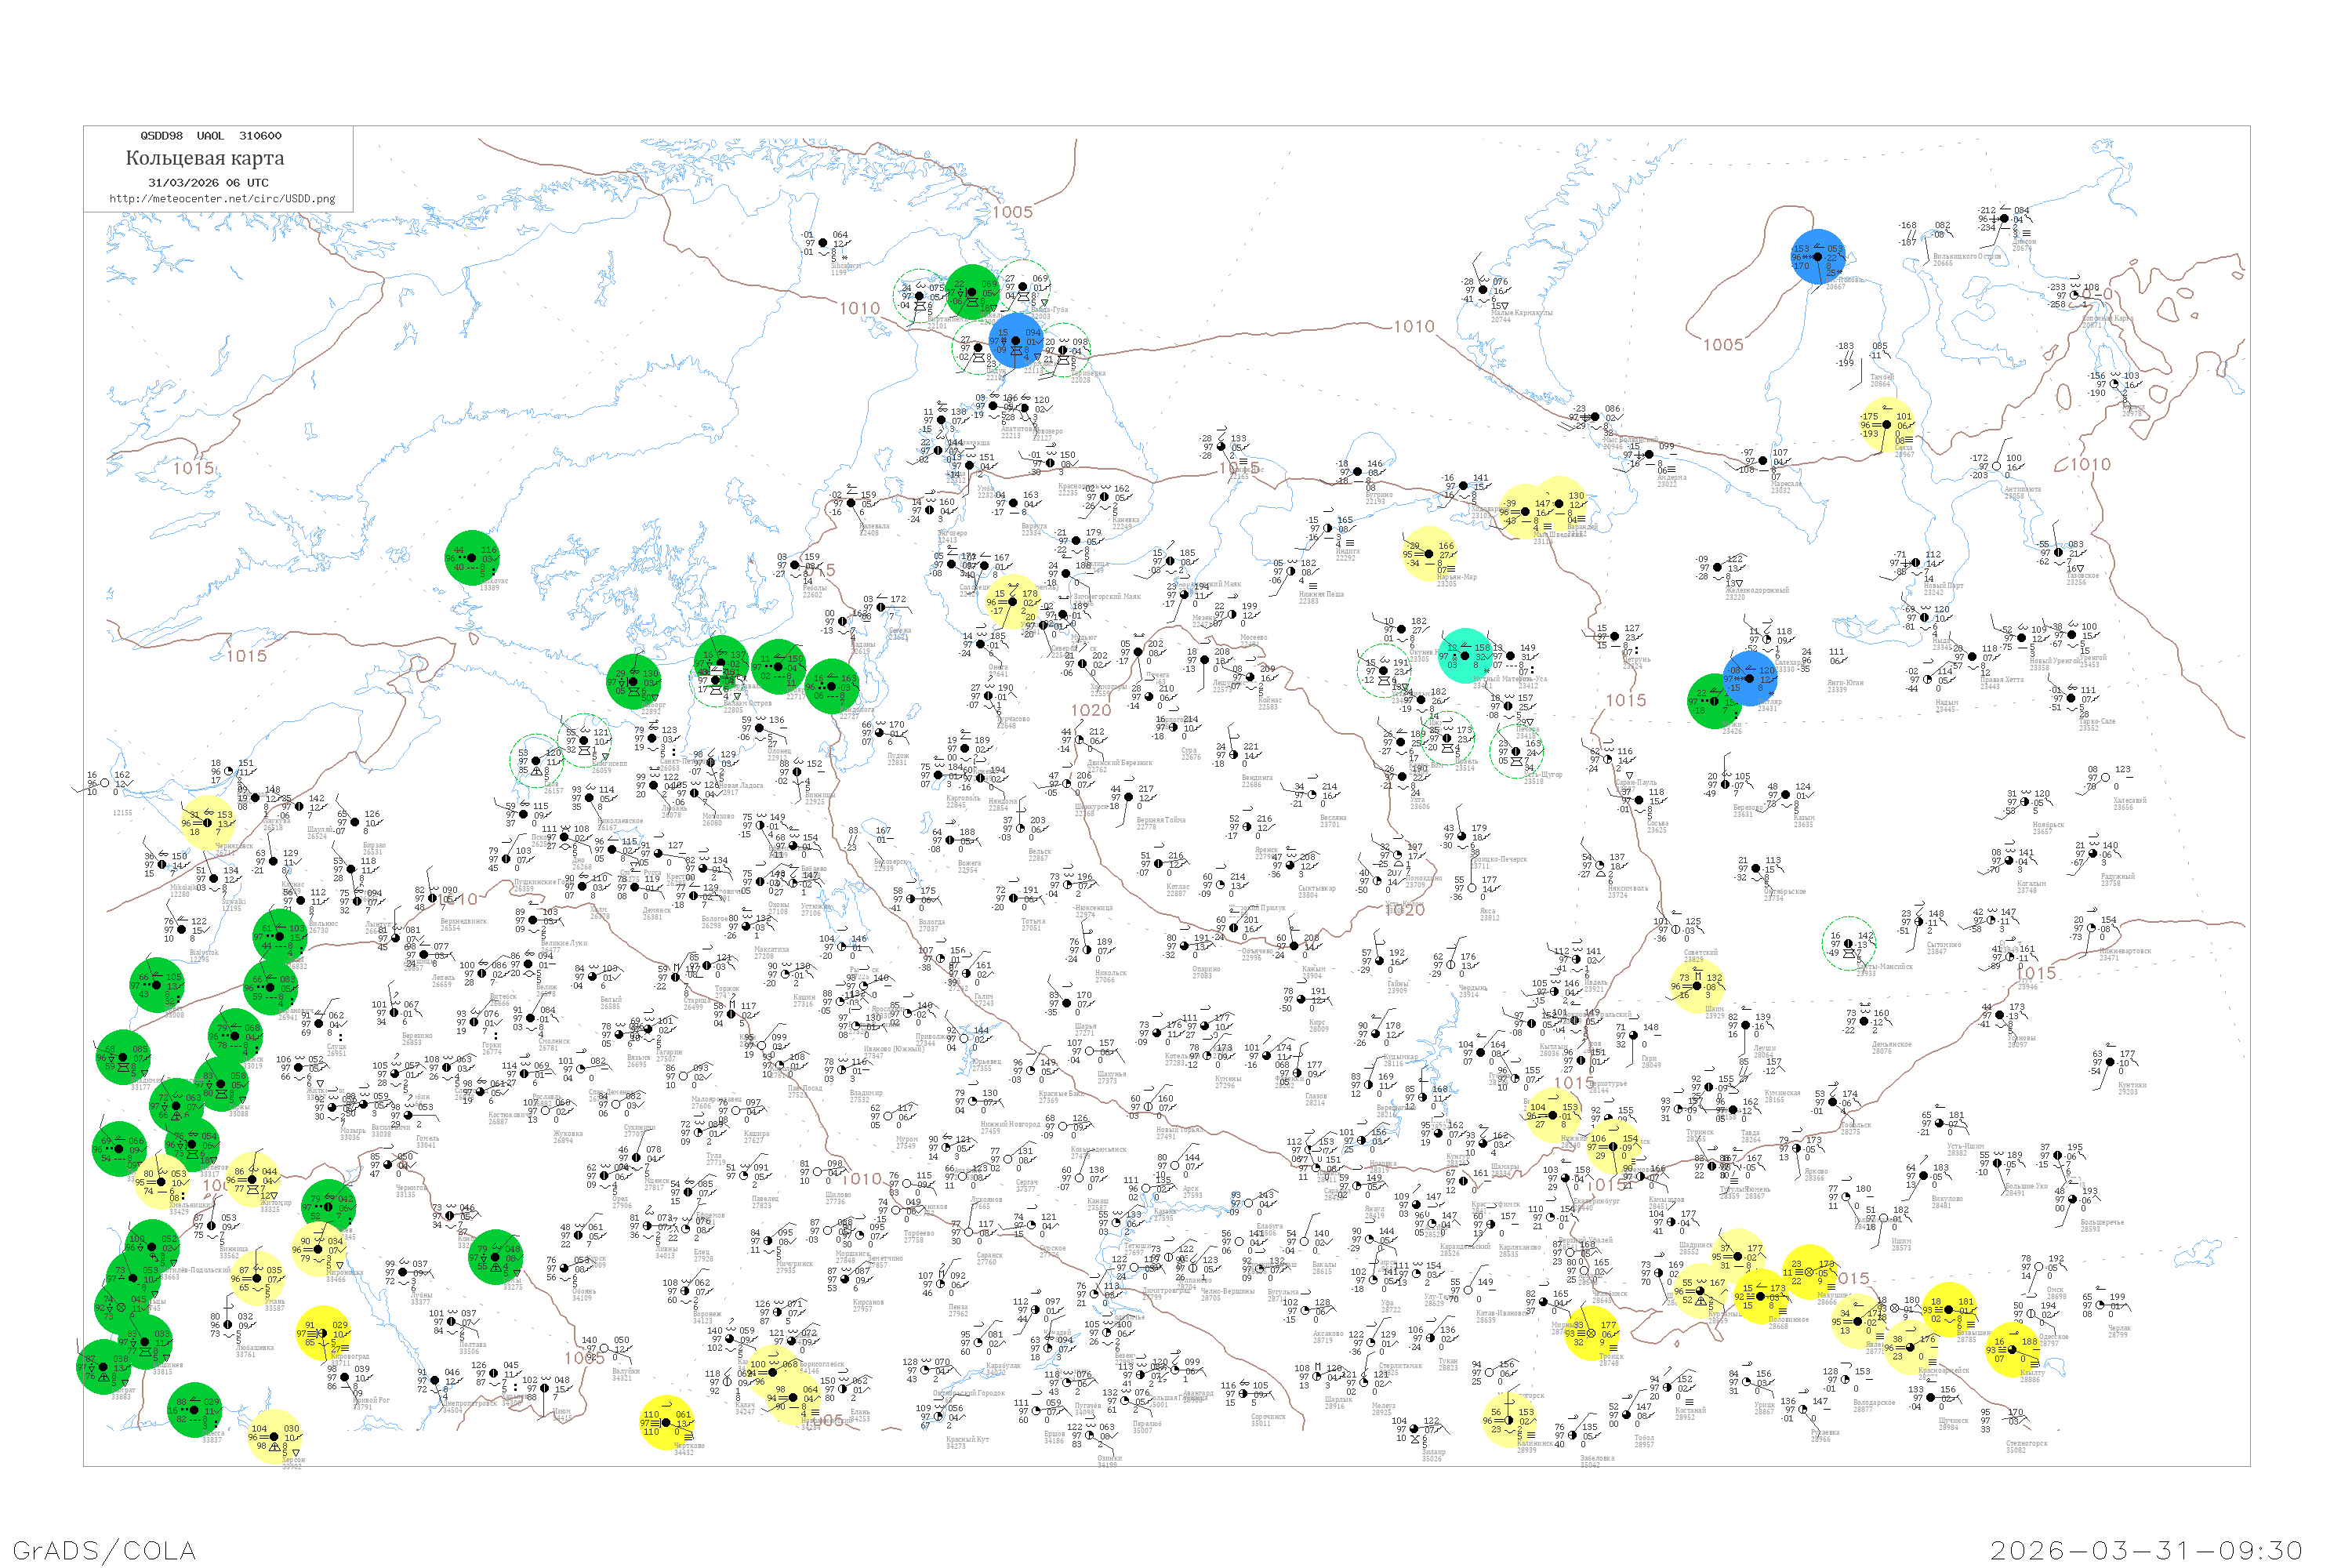Select the Новый Порт station symbol

[1916, 562]
